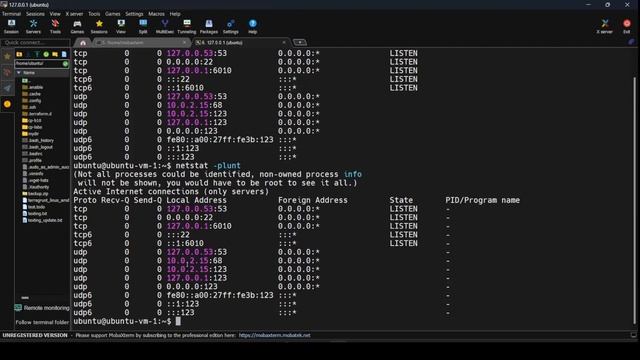The height and width of the screenshot is (360, 640).
Task: Open the X server menu
Action: pos(74,14)
